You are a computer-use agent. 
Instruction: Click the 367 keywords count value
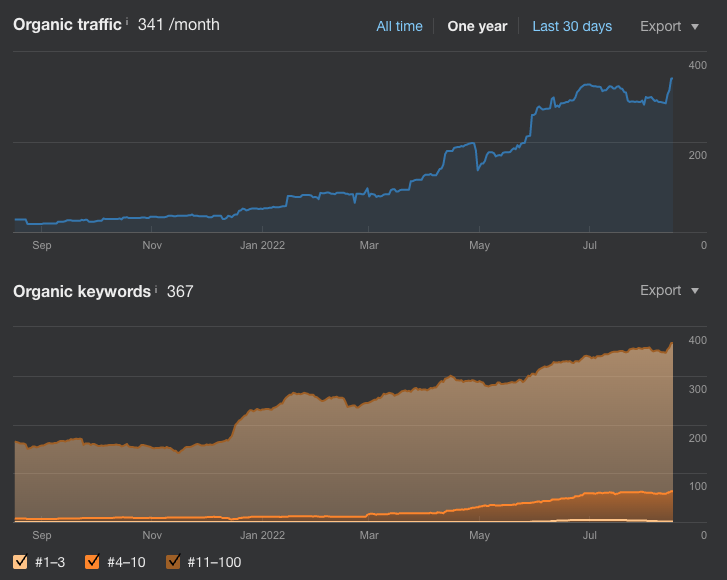pyautogui.click(x=180, y=292)
